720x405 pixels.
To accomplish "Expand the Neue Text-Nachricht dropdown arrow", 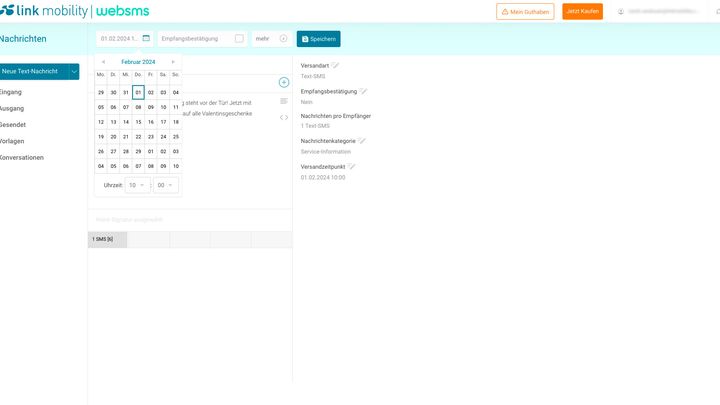I will (74, 72).
